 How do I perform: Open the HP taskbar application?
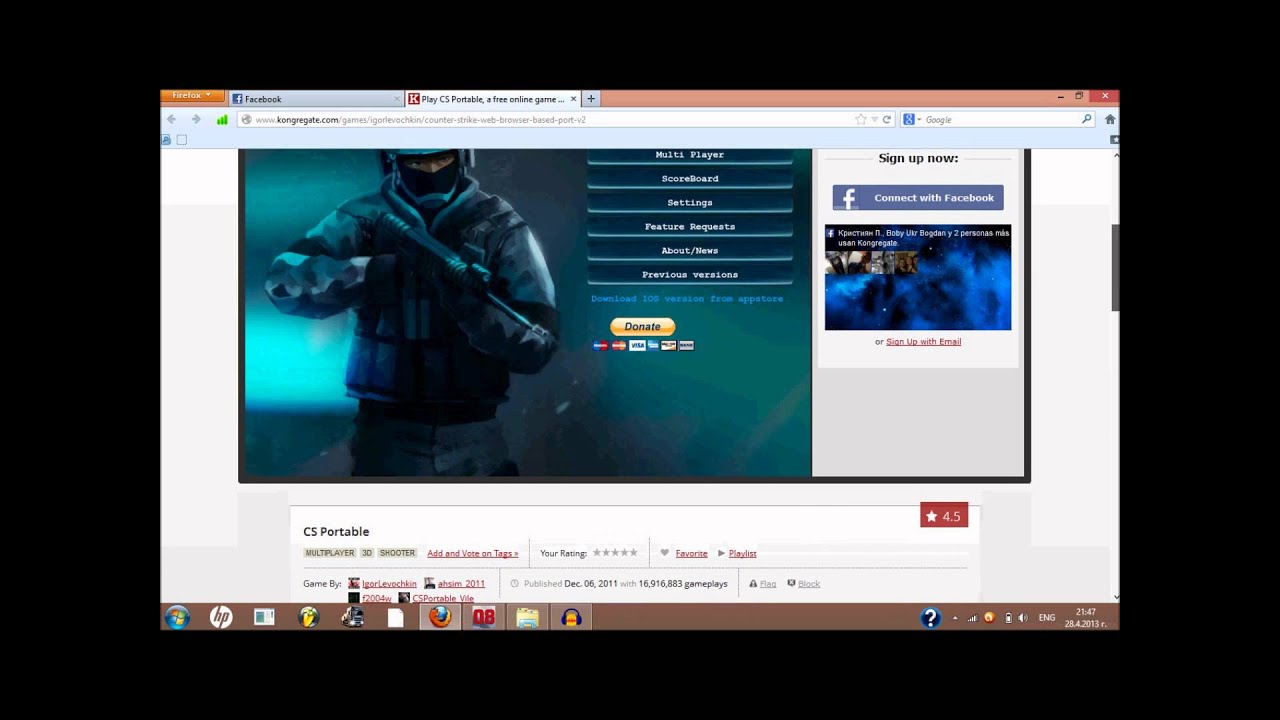[x=221, y=617]
